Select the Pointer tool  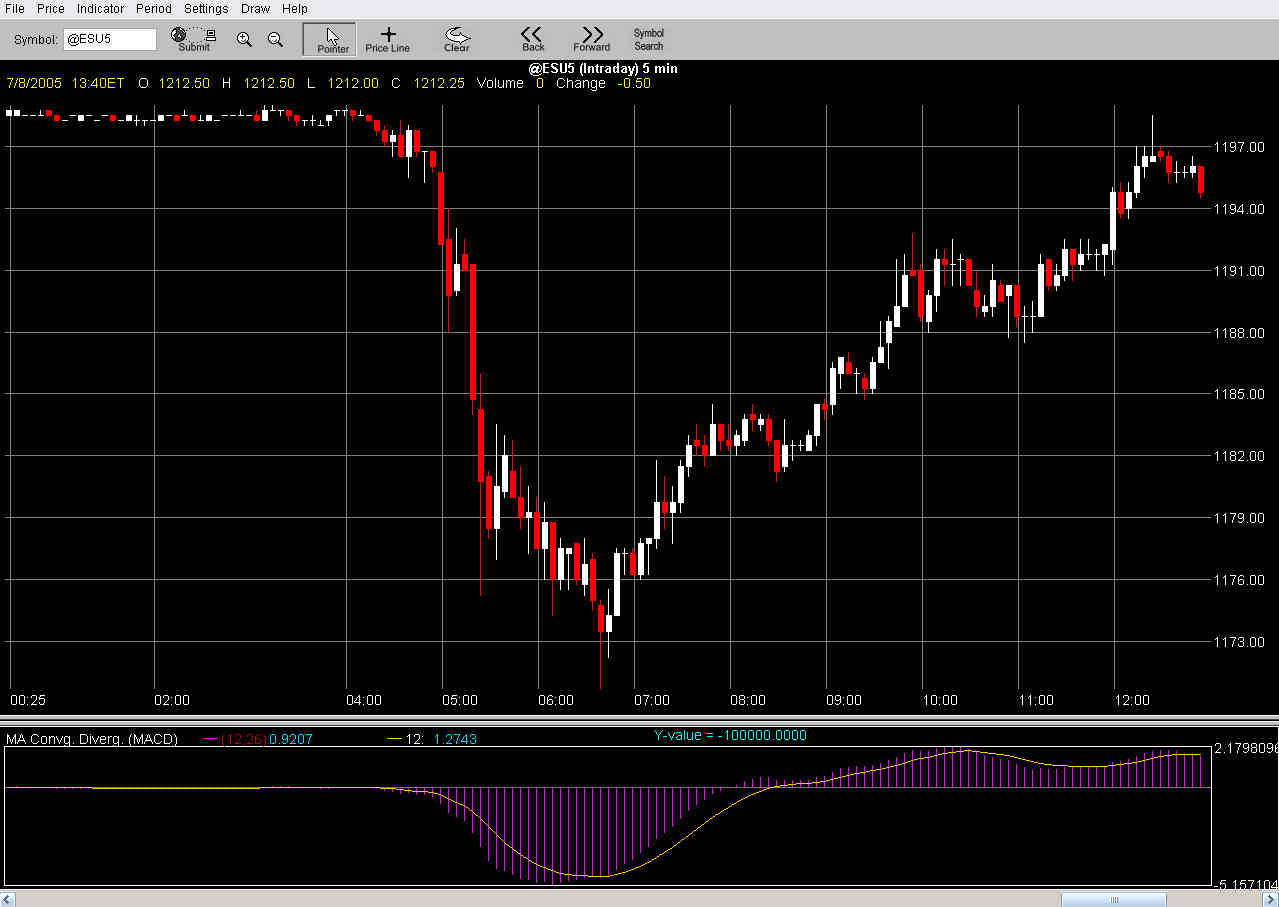(333, 40)
